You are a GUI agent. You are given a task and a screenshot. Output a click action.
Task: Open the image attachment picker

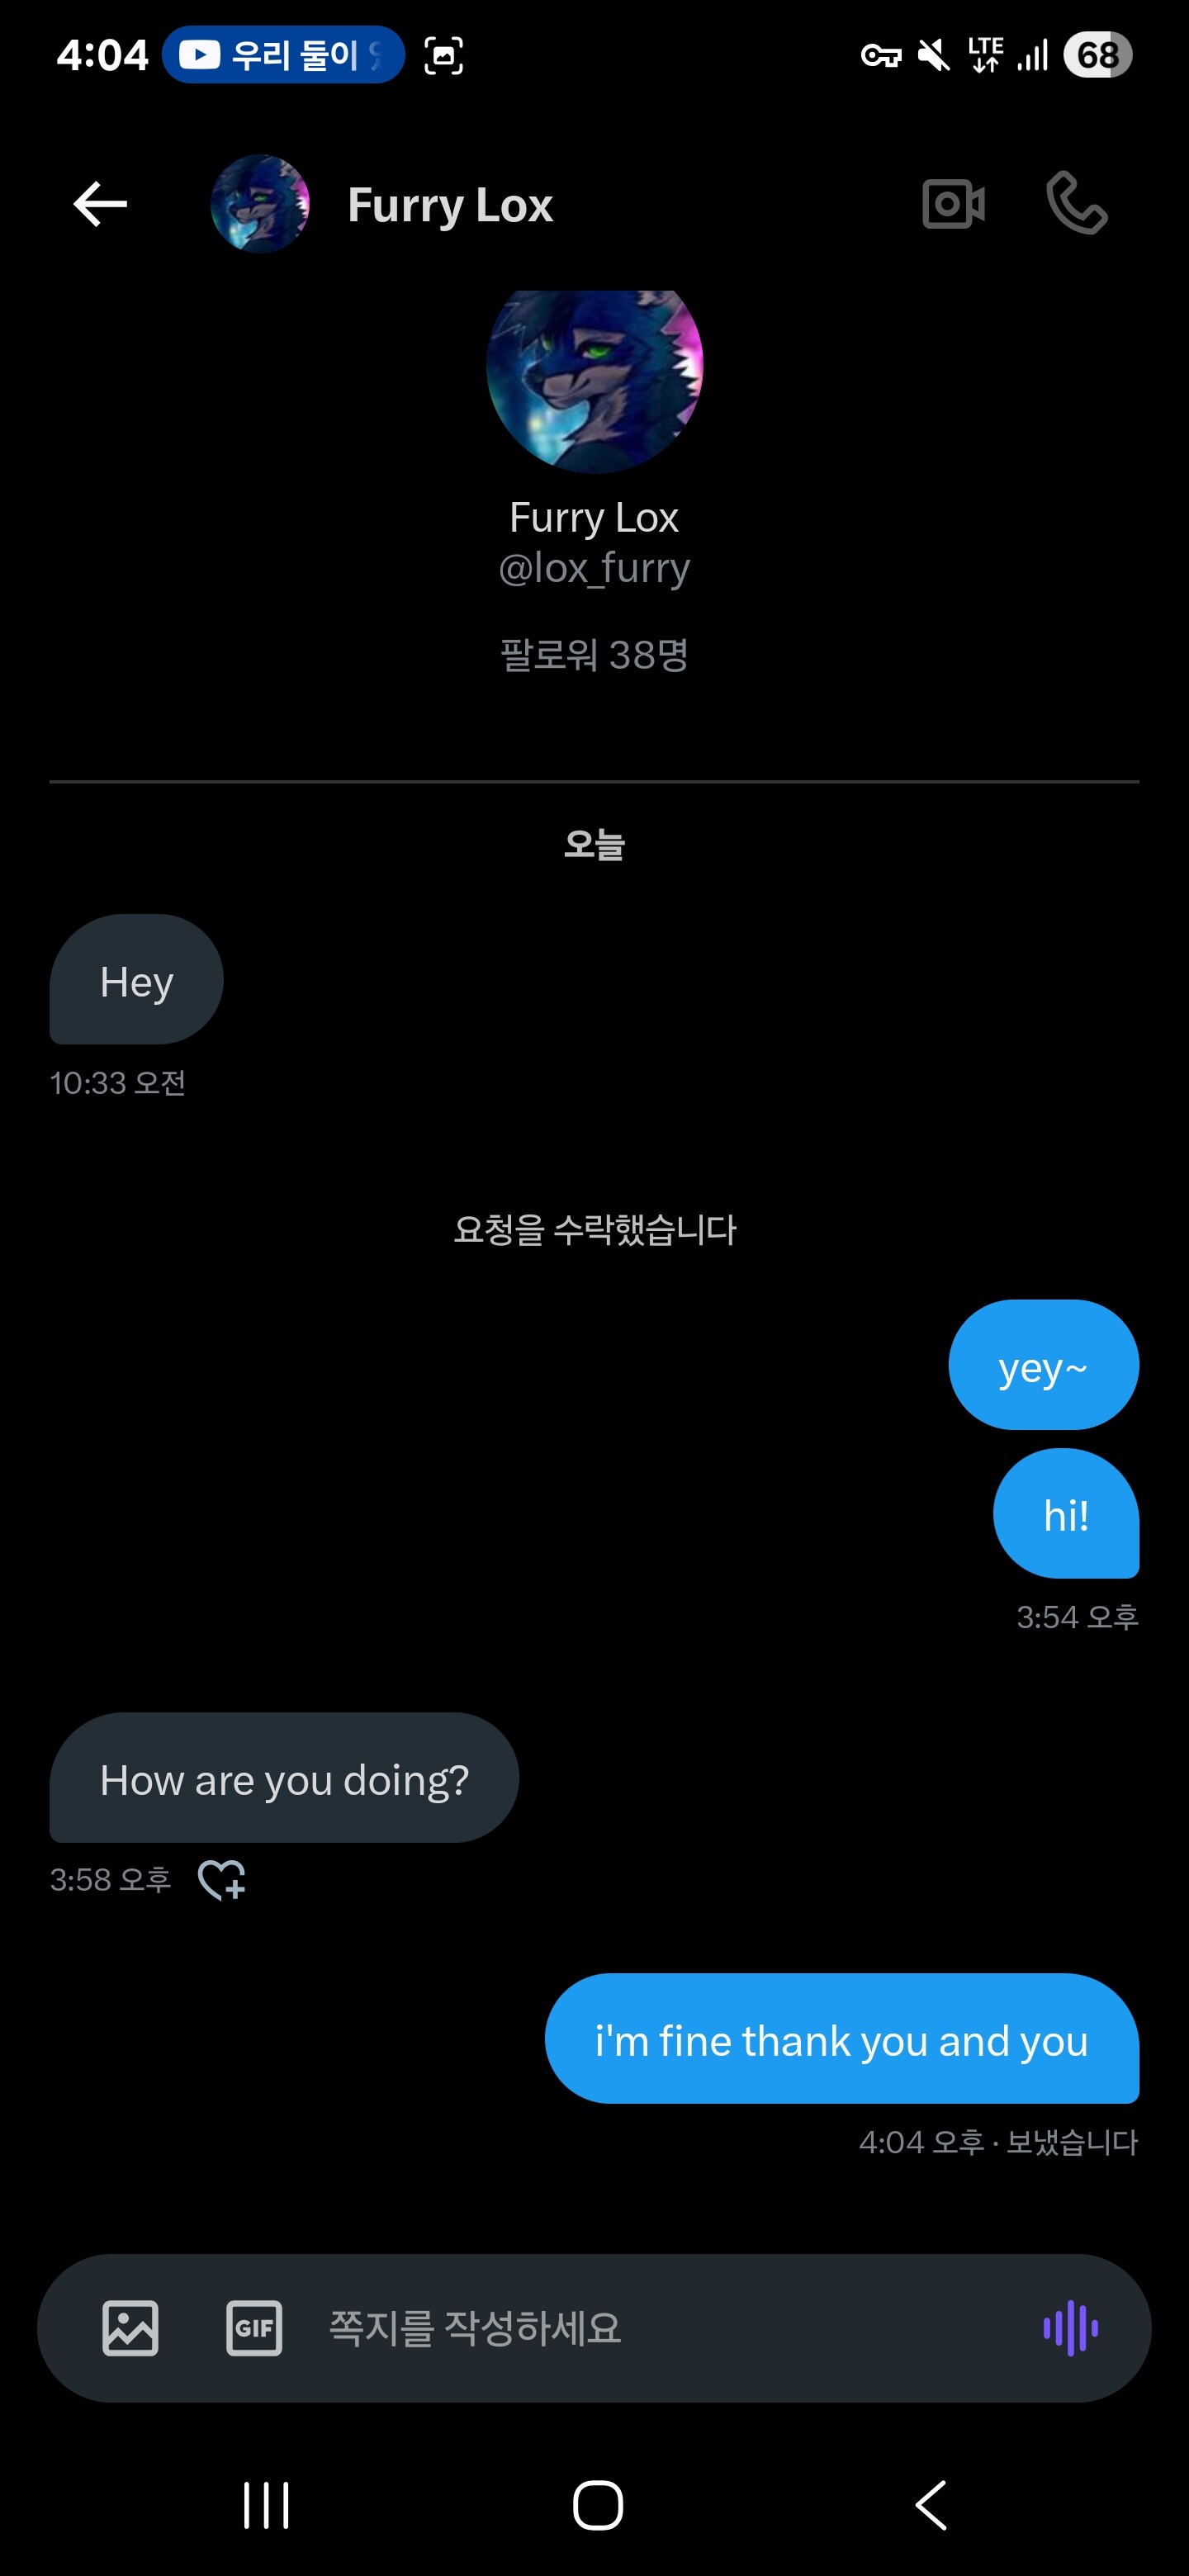130,2328
